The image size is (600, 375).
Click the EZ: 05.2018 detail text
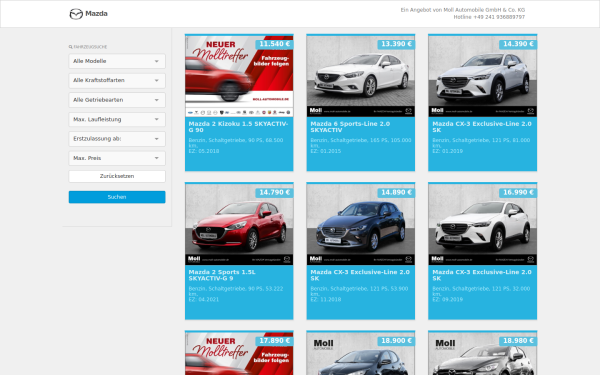click(204, 151)
